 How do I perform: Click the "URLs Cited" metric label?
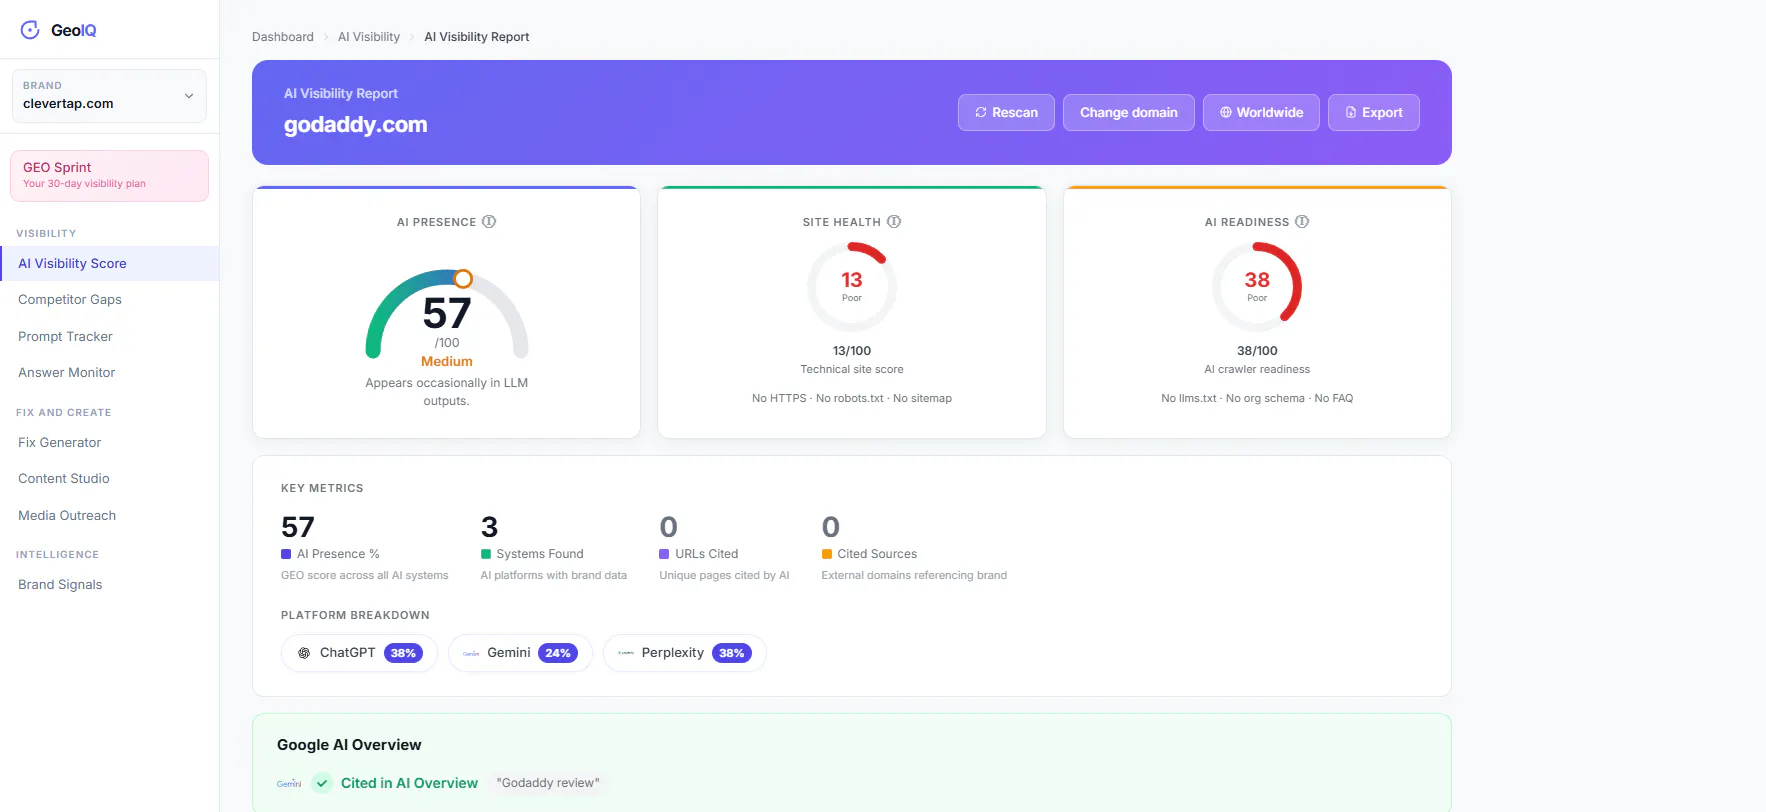point(707,554)
